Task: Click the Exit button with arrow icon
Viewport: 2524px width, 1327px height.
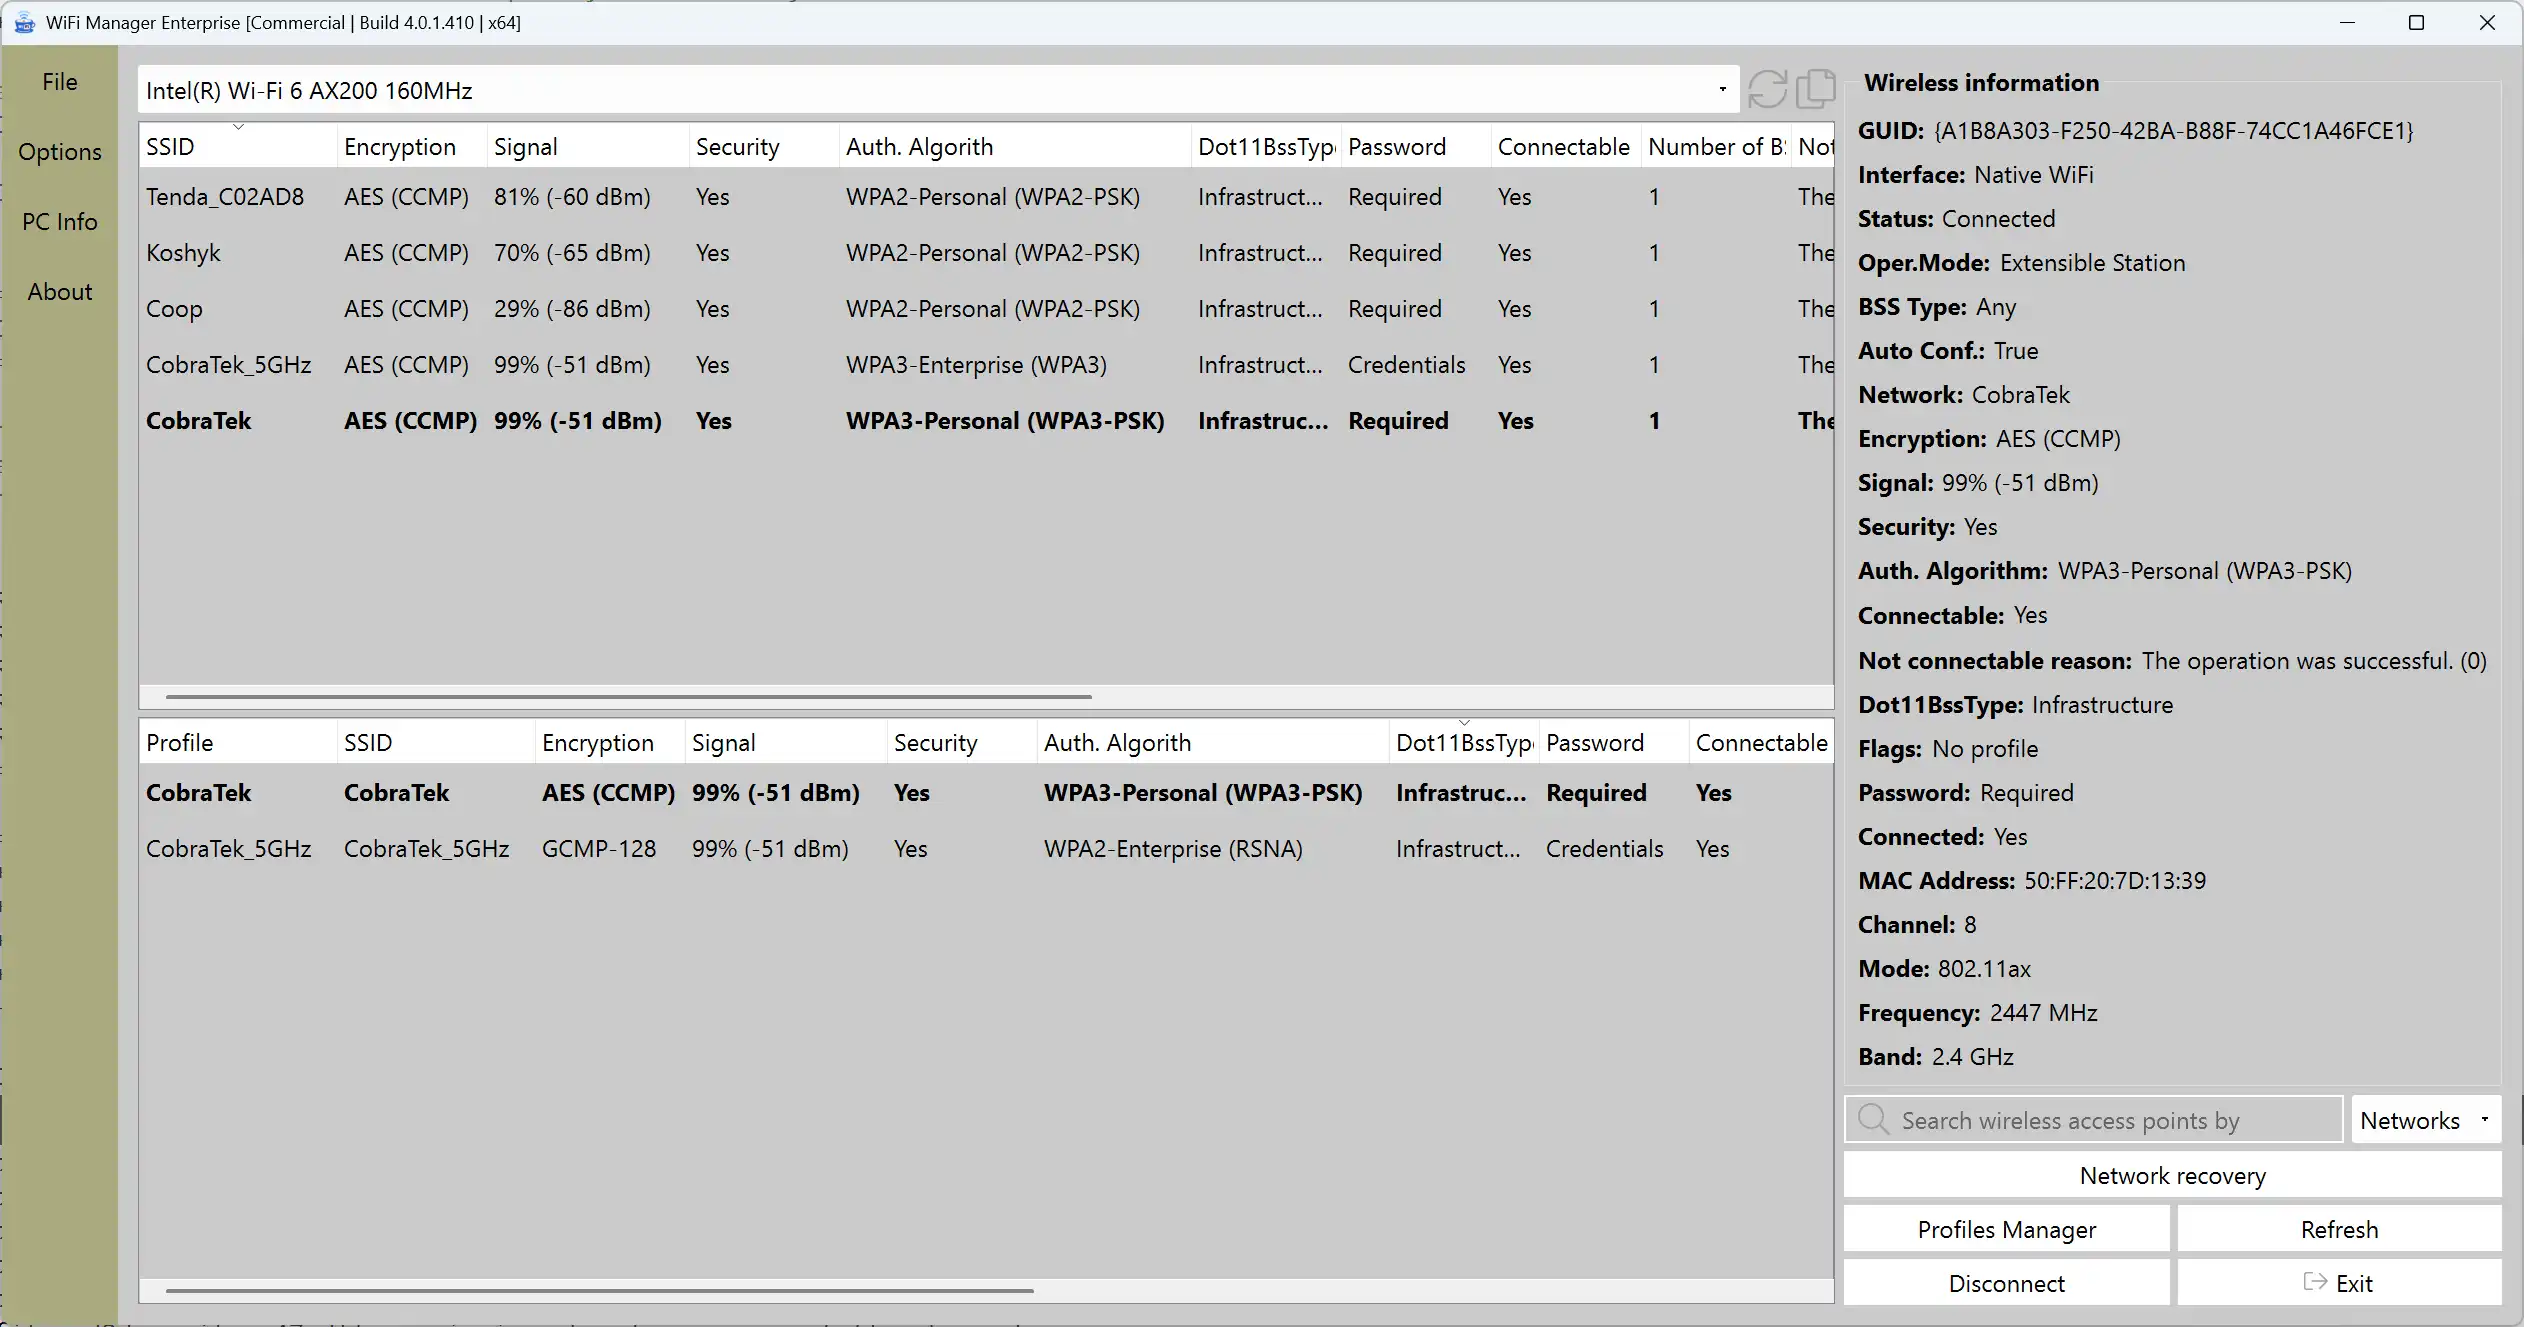Action: pos(2339,1283)
